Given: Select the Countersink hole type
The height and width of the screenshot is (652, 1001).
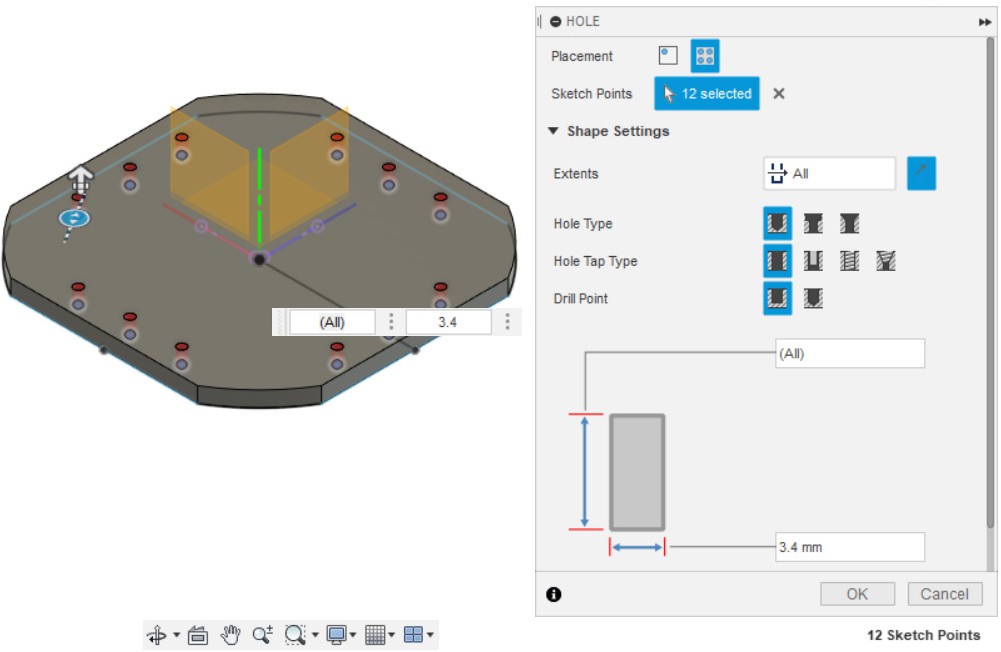Looking at the screenshot, I should pyautogui.click(x=849, y=224).
